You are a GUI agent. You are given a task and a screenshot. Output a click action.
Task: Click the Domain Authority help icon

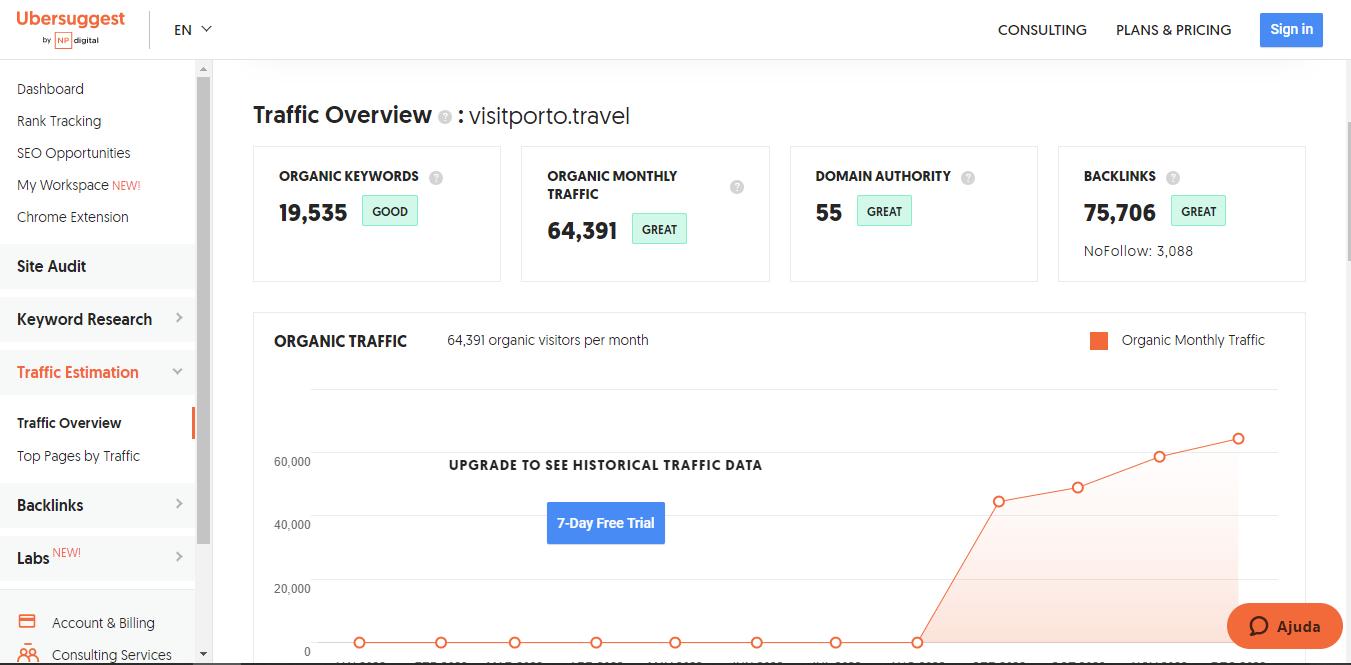coord(968,178)
